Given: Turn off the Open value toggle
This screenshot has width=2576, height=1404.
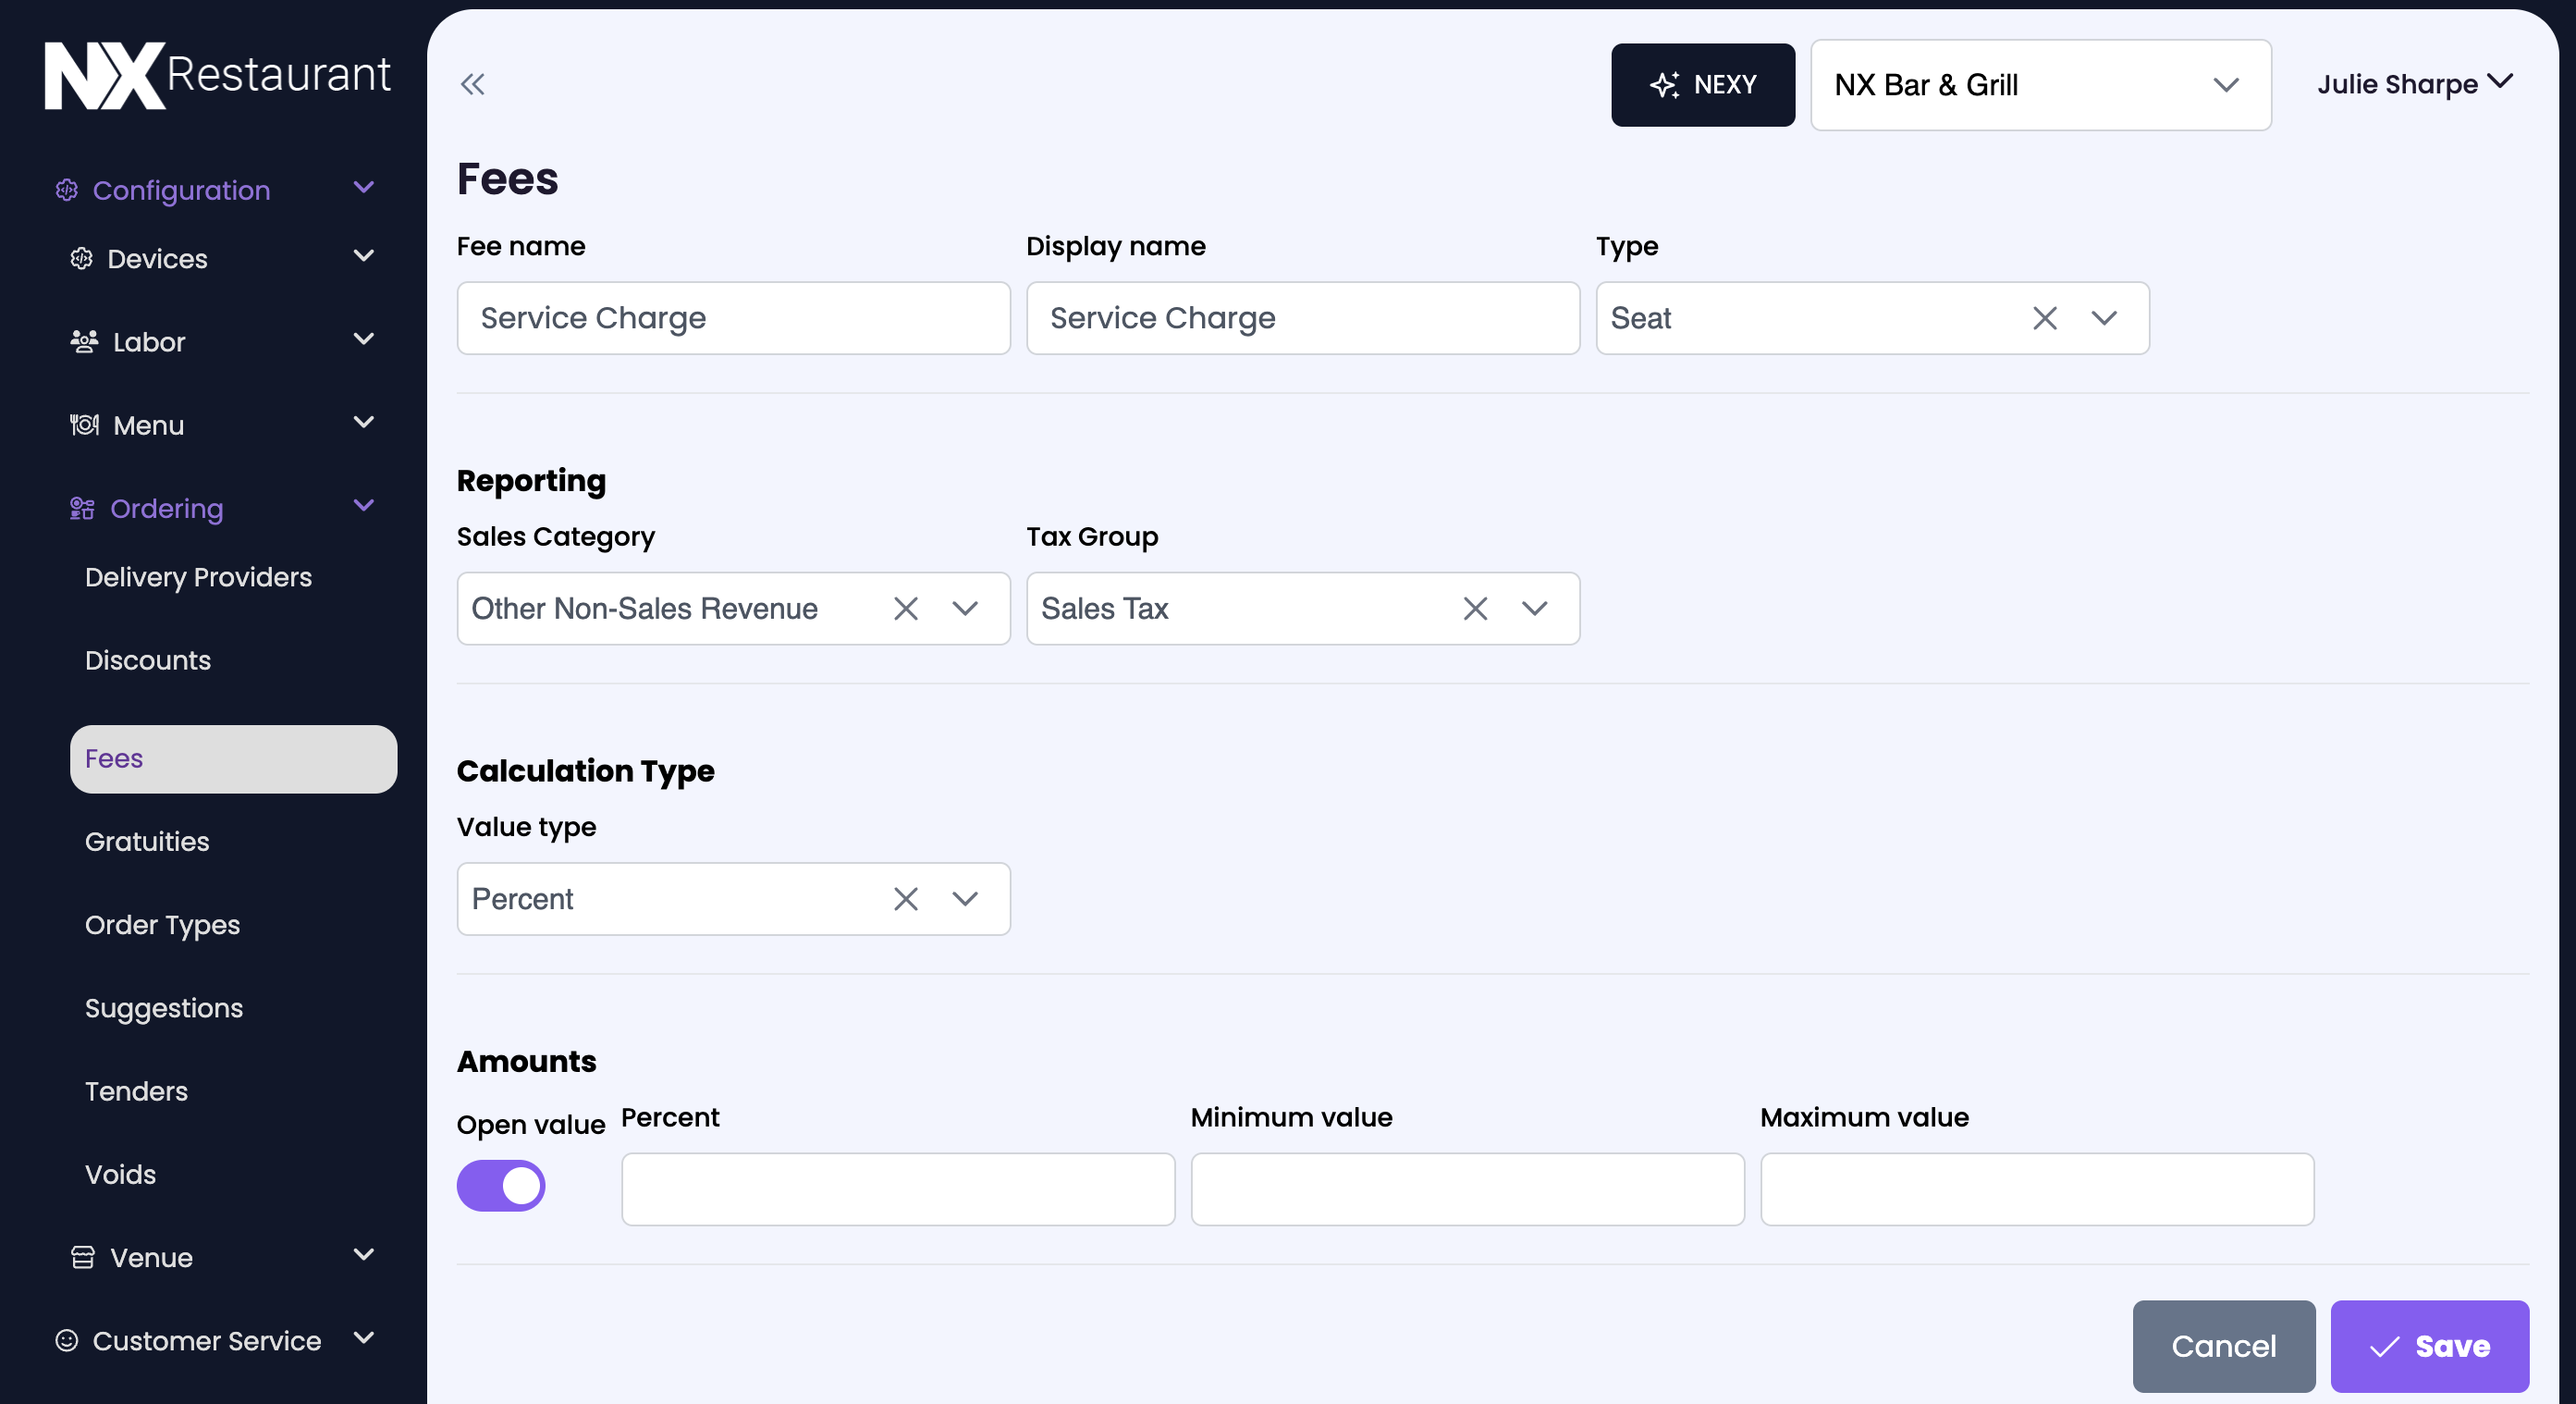Looking at the screenshot, I should coord(501,1186).
